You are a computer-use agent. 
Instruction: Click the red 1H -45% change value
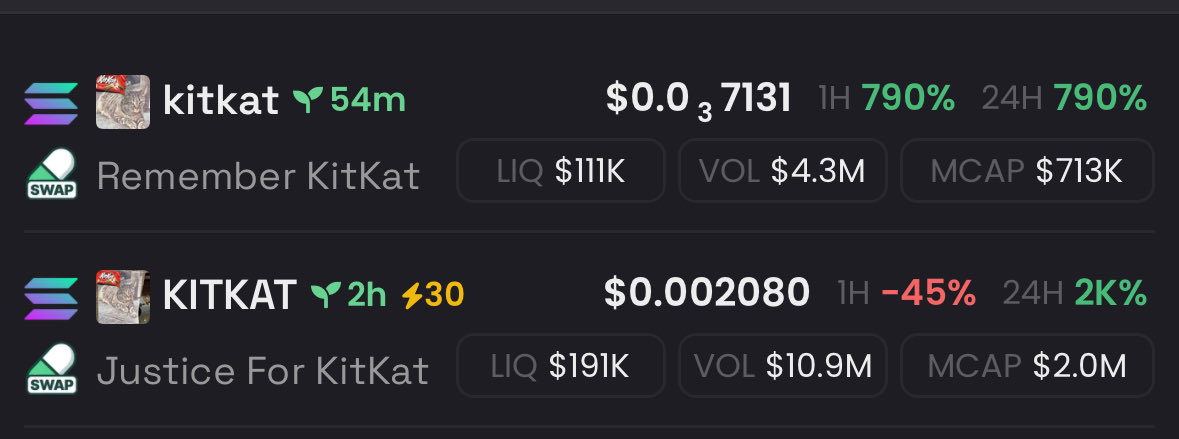point(927,293)
